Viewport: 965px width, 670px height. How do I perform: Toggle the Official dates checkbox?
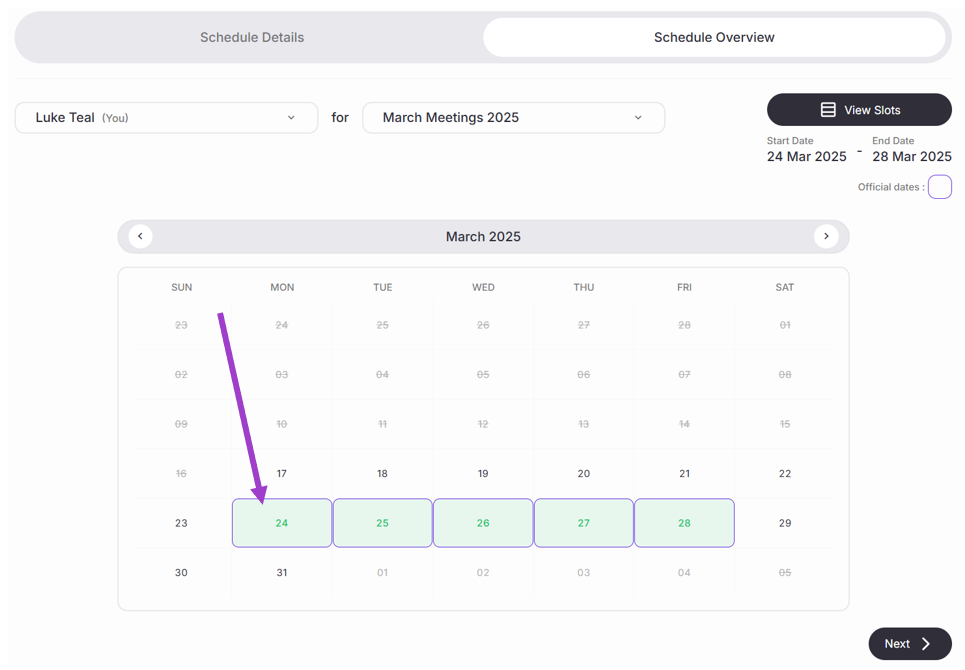[940, 187]
